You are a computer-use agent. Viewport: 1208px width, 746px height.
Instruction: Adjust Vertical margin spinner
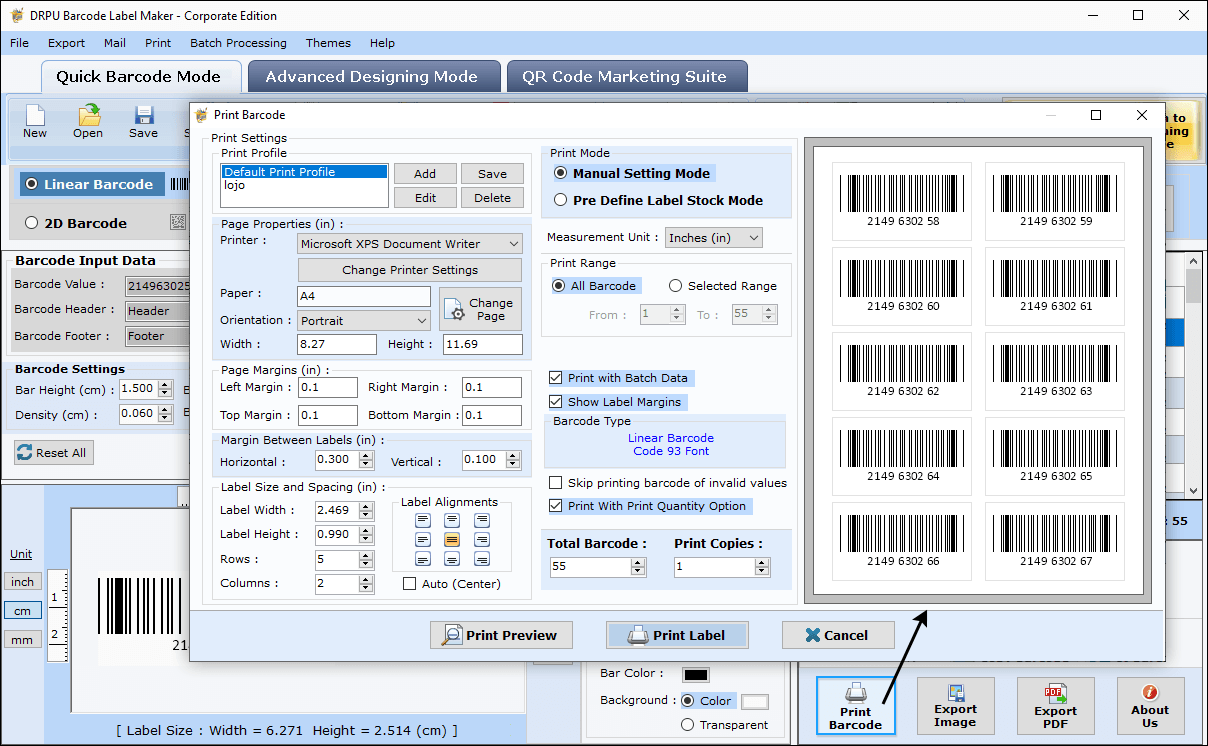click(514, 461)
